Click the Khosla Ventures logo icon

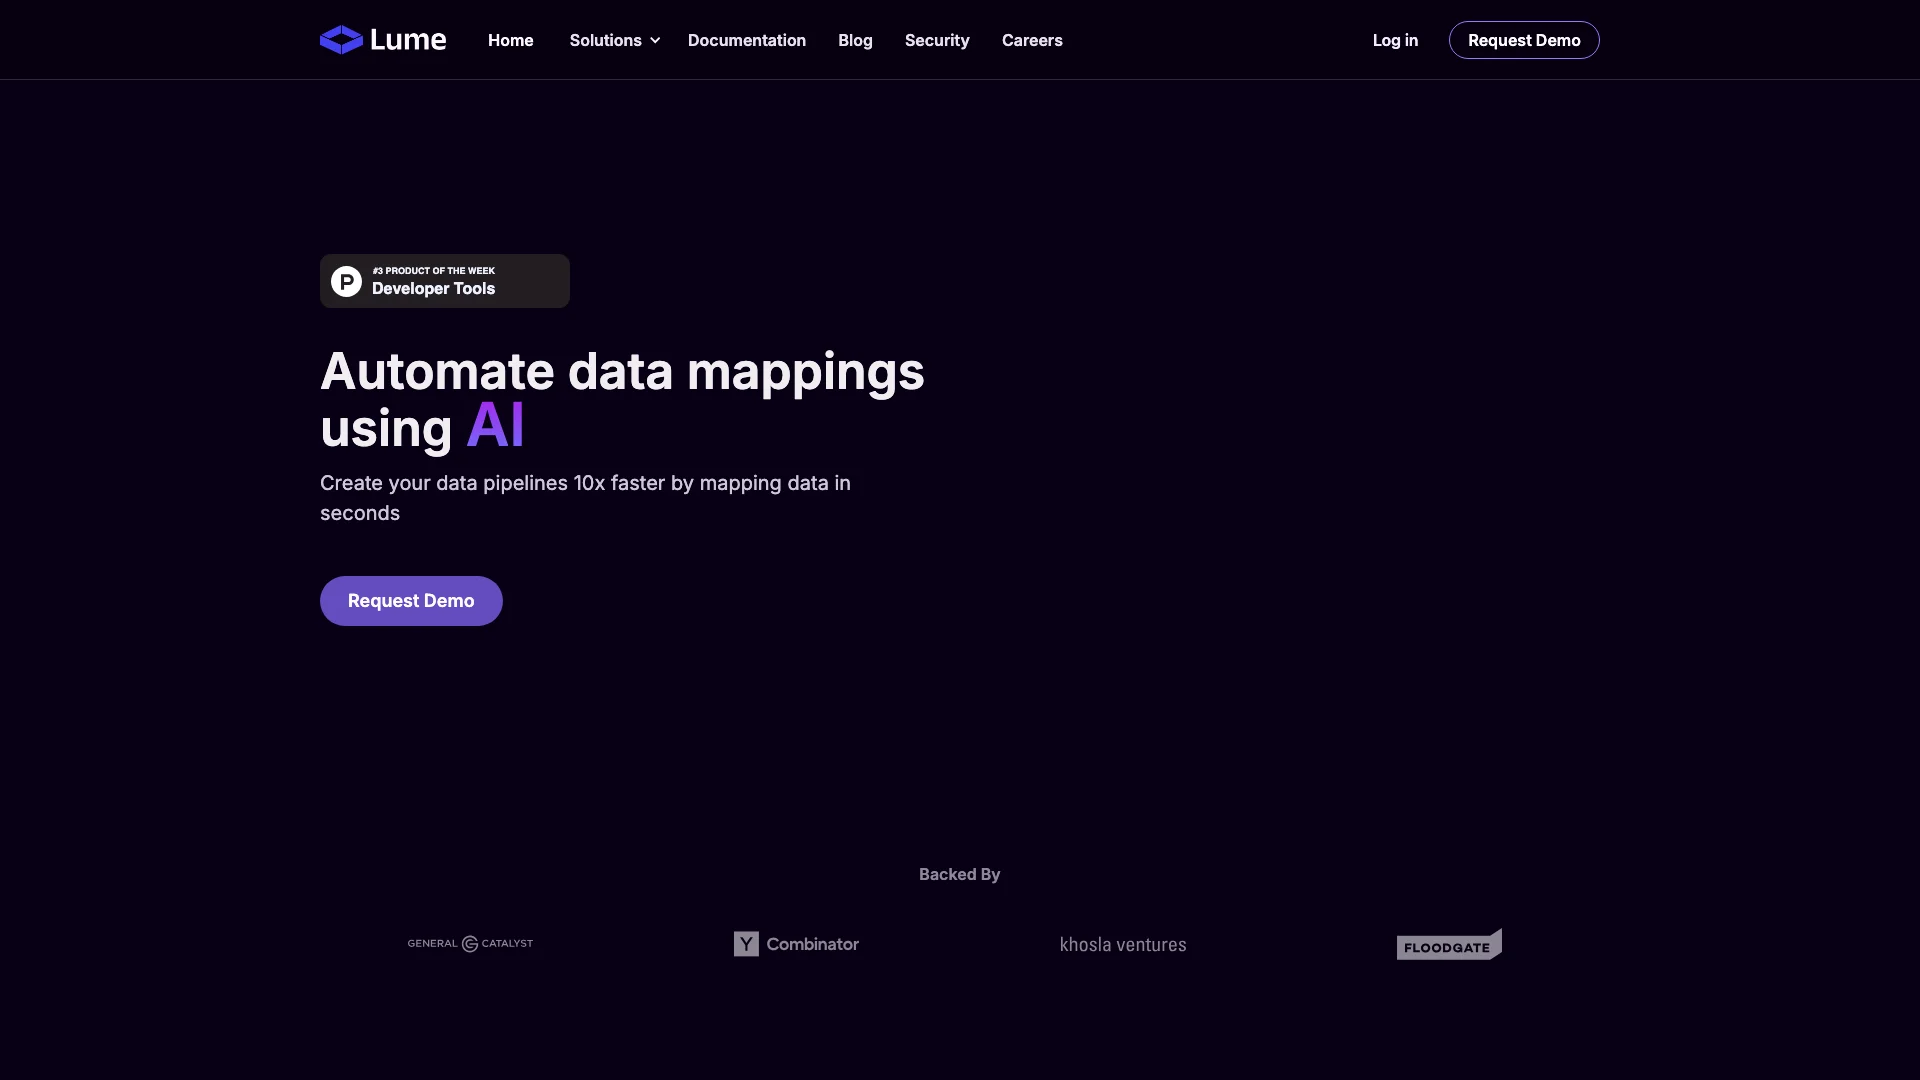coord(1122,943)
